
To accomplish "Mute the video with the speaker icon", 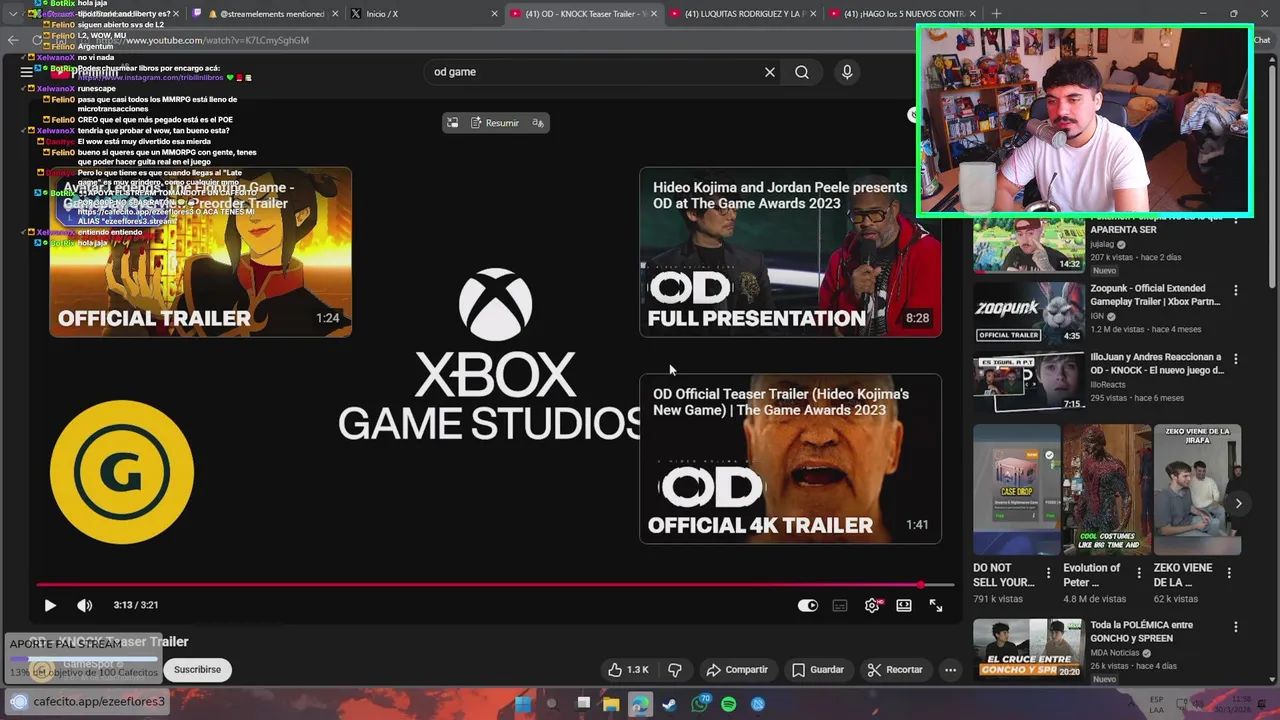I will tap(85, 605).
